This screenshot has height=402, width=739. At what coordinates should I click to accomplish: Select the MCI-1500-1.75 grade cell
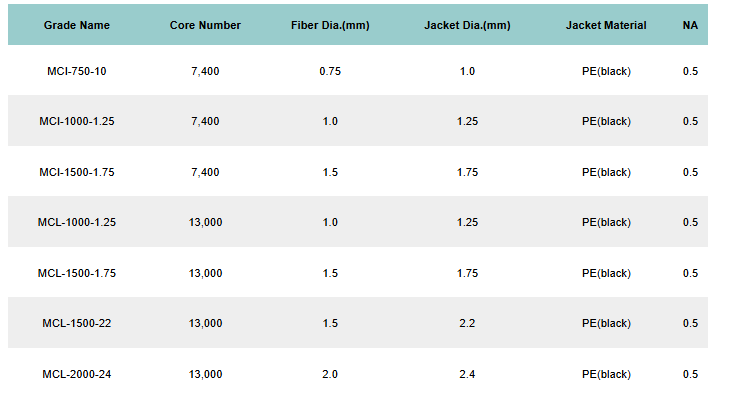pyautogui.click(x=77, y=172)
